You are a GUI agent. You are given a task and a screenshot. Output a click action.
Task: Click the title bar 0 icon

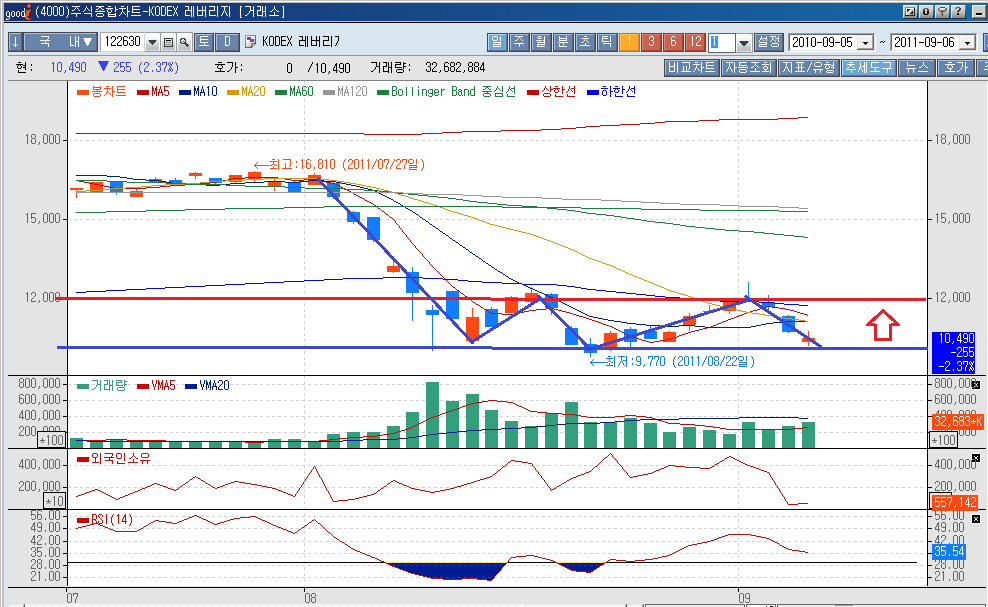pyautogui.click(x=926, y=11)
